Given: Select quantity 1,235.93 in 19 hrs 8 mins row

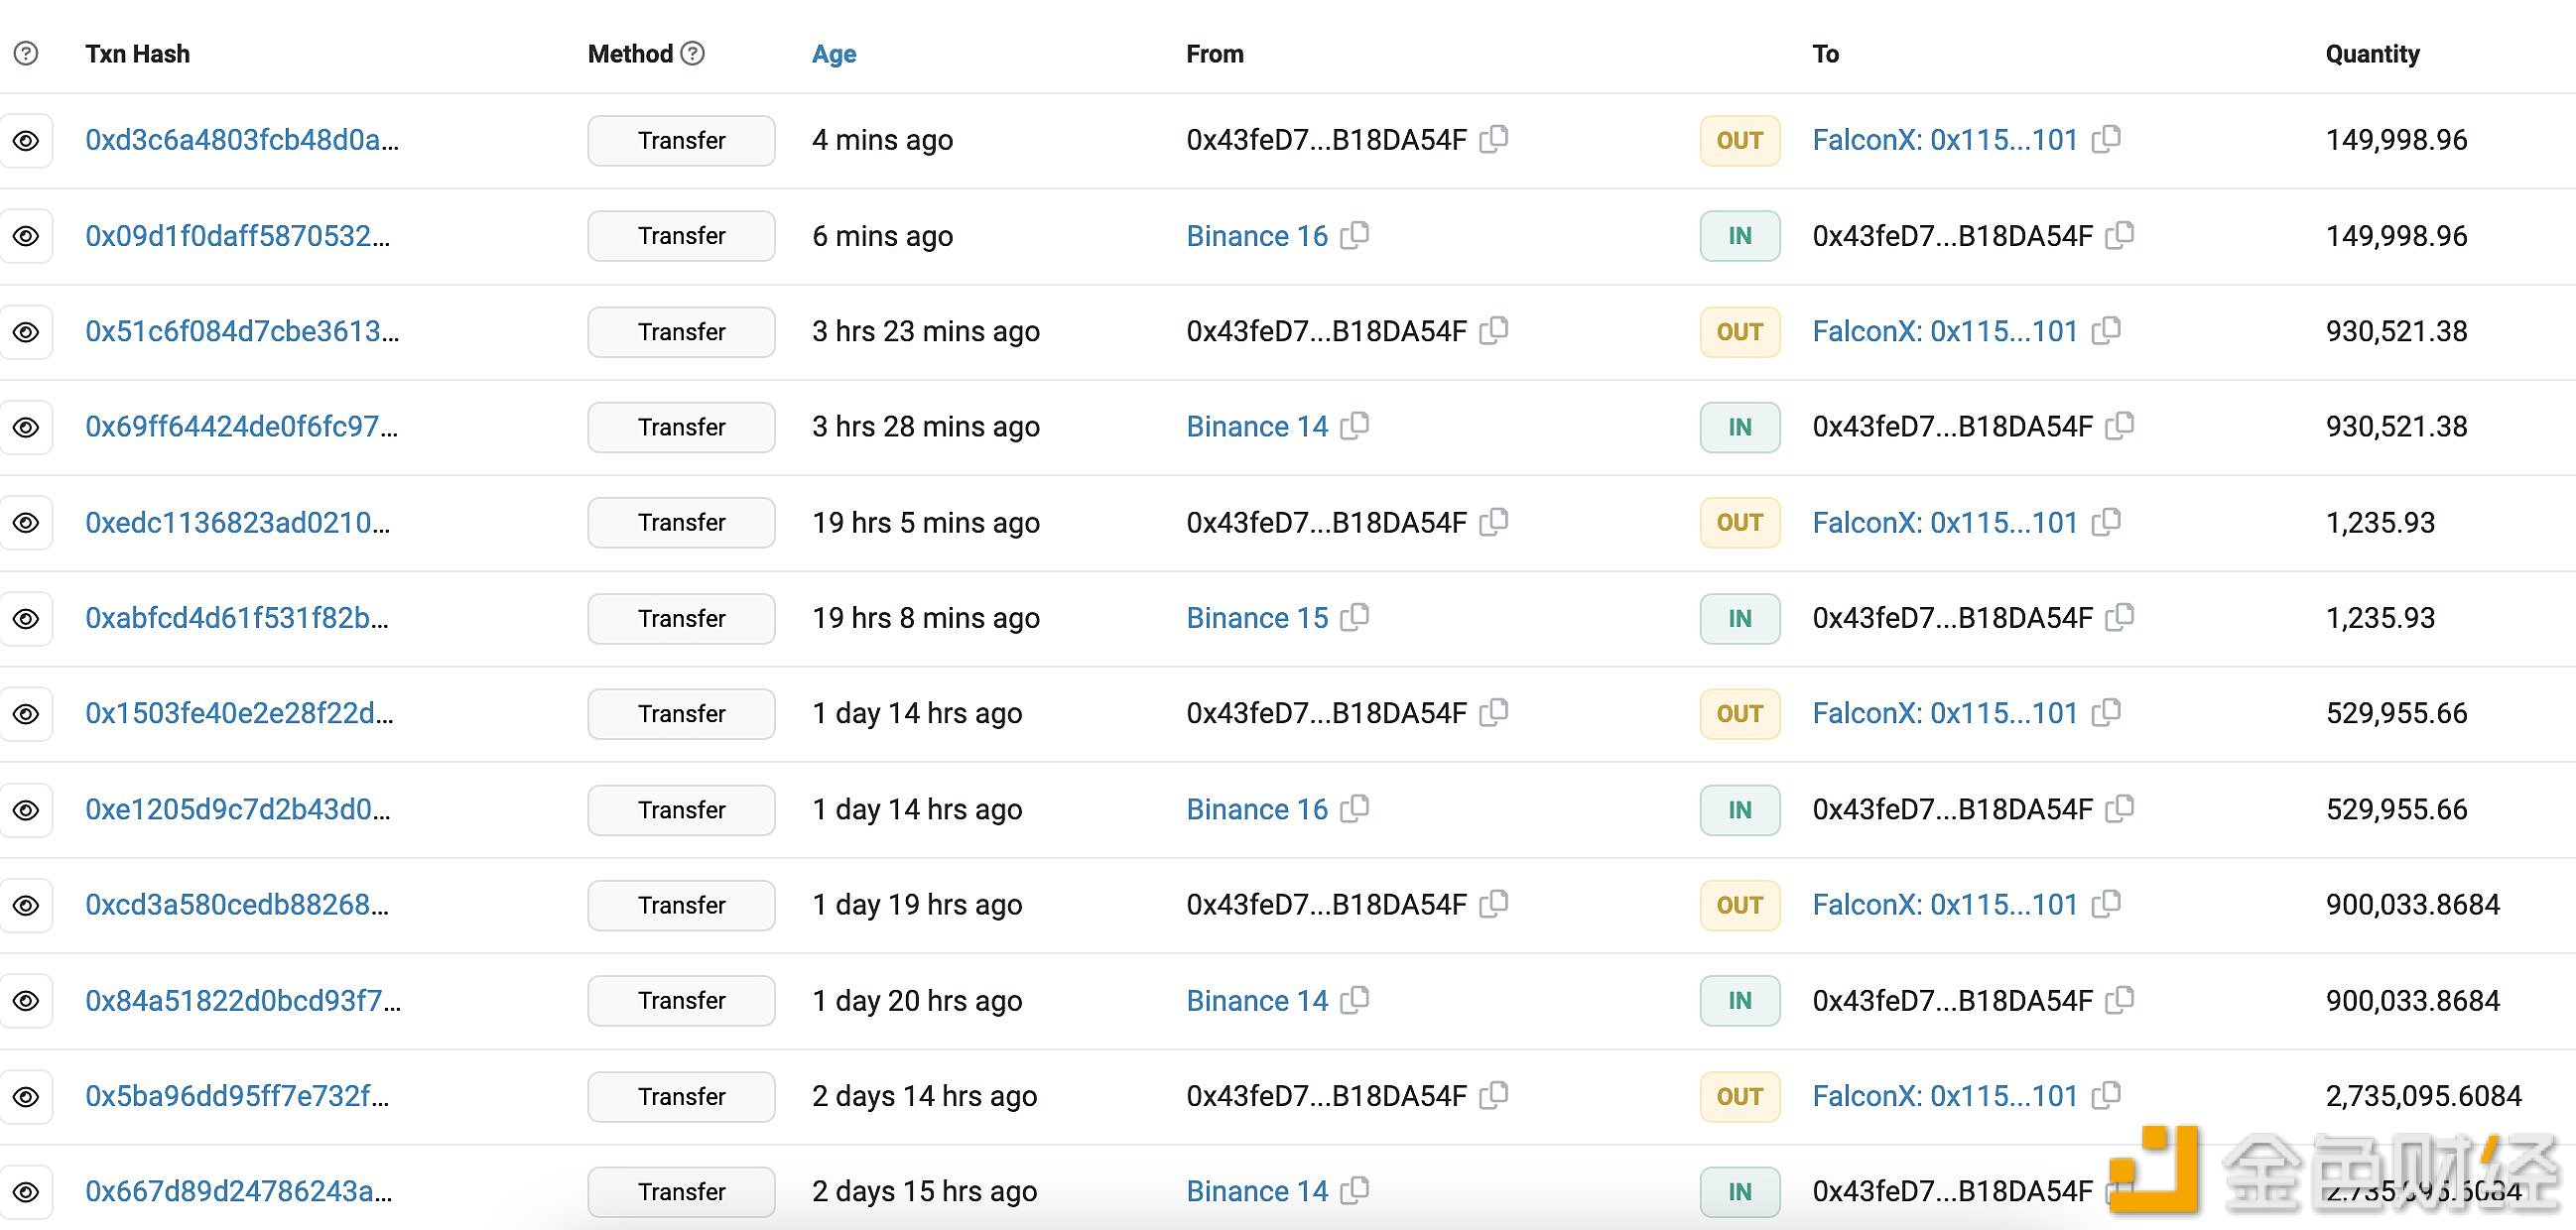Looking at the screenshot, I should click(x=2380, y=618).
